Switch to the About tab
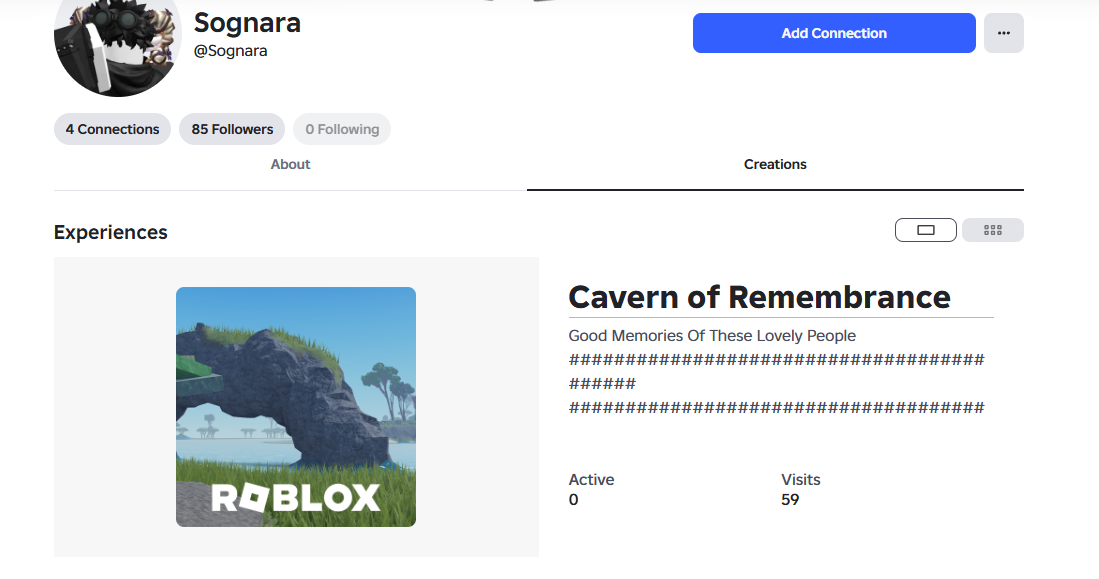This screenshot has width=1099, height=579. pyautogui.click(x=290, y=164)
